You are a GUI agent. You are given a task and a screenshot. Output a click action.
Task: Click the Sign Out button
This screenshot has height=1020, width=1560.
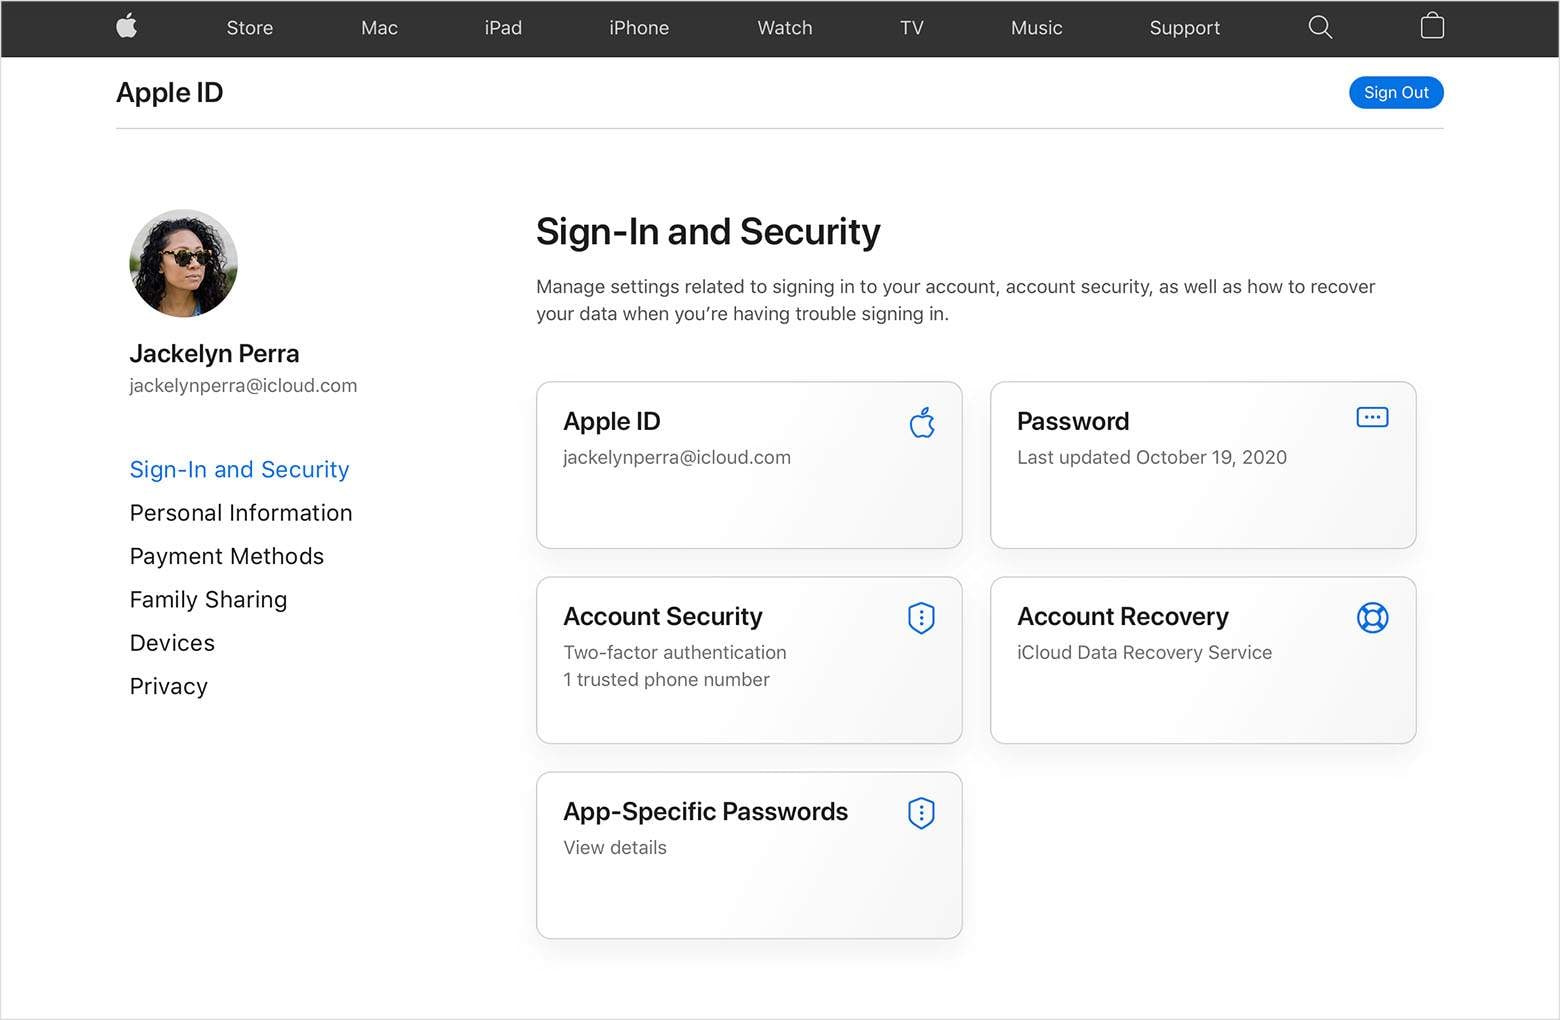pyautogui.click(x=1396, y=92)
